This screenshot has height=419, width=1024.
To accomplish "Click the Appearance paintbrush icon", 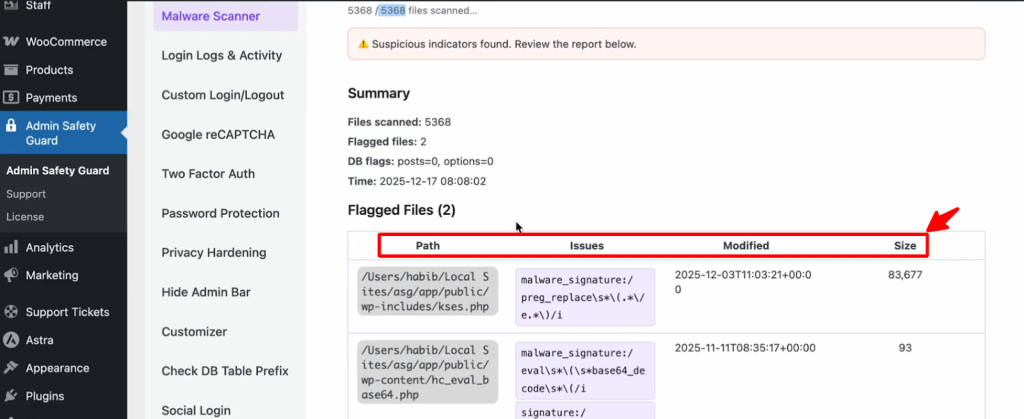I will 11,368.
